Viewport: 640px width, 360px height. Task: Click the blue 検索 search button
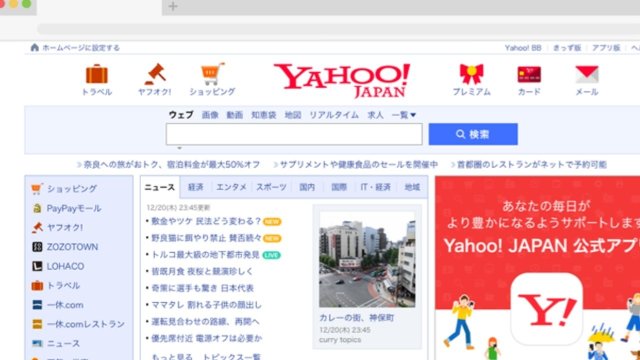pyautogui.click(x=473, y=134)
